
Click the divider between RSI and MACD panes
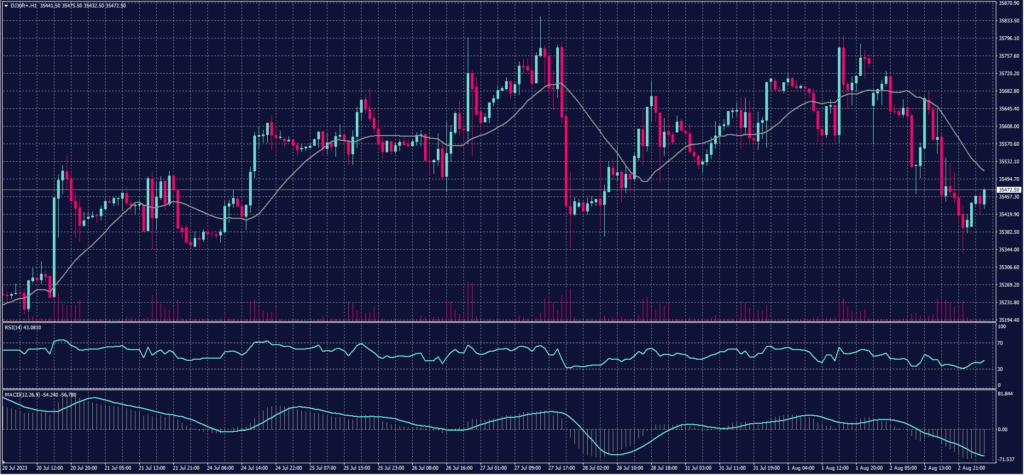[x=500, y=389]
